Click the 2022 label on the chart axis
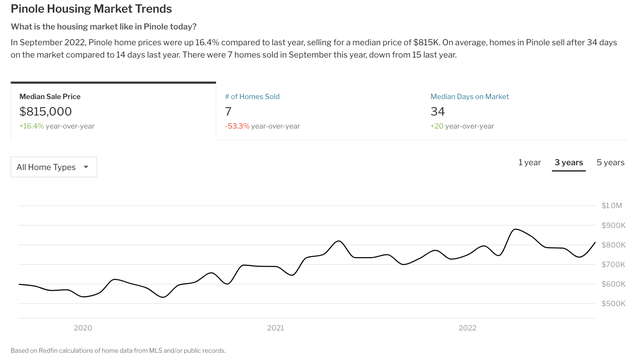640x360 pixels. click(467, 328)
